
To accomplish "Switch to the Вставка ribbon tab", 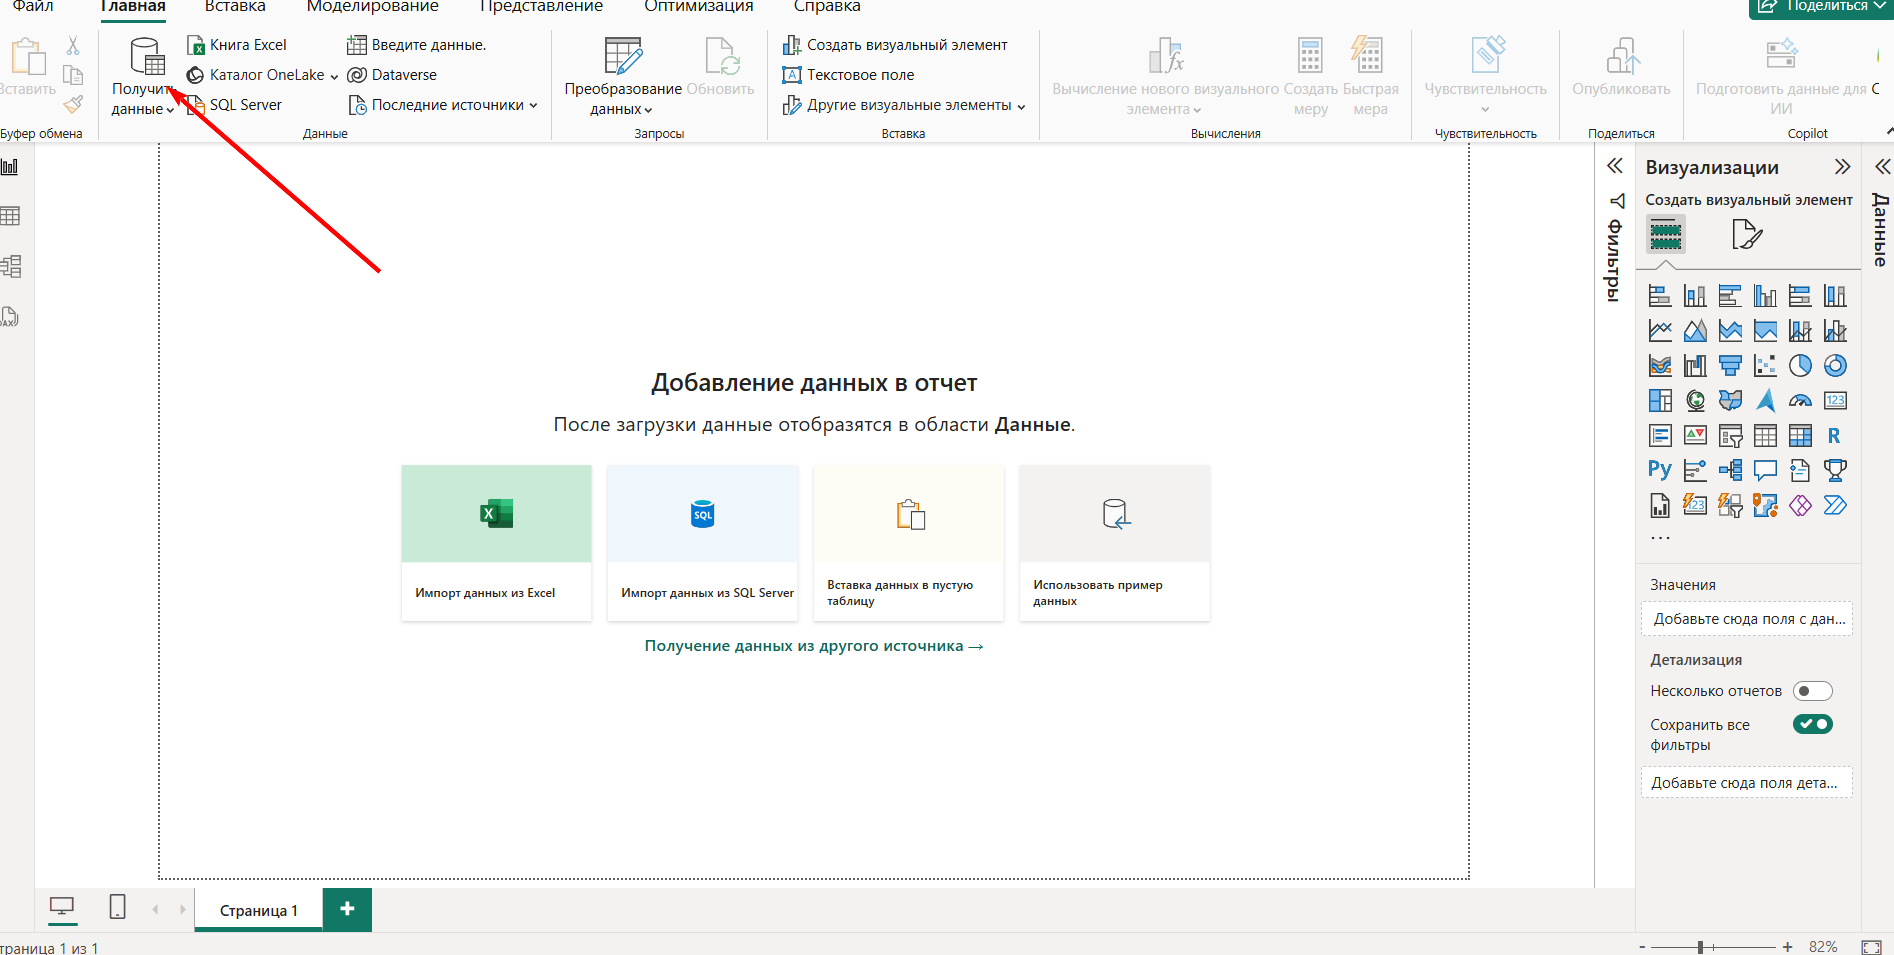I will (x=235, y=7).
